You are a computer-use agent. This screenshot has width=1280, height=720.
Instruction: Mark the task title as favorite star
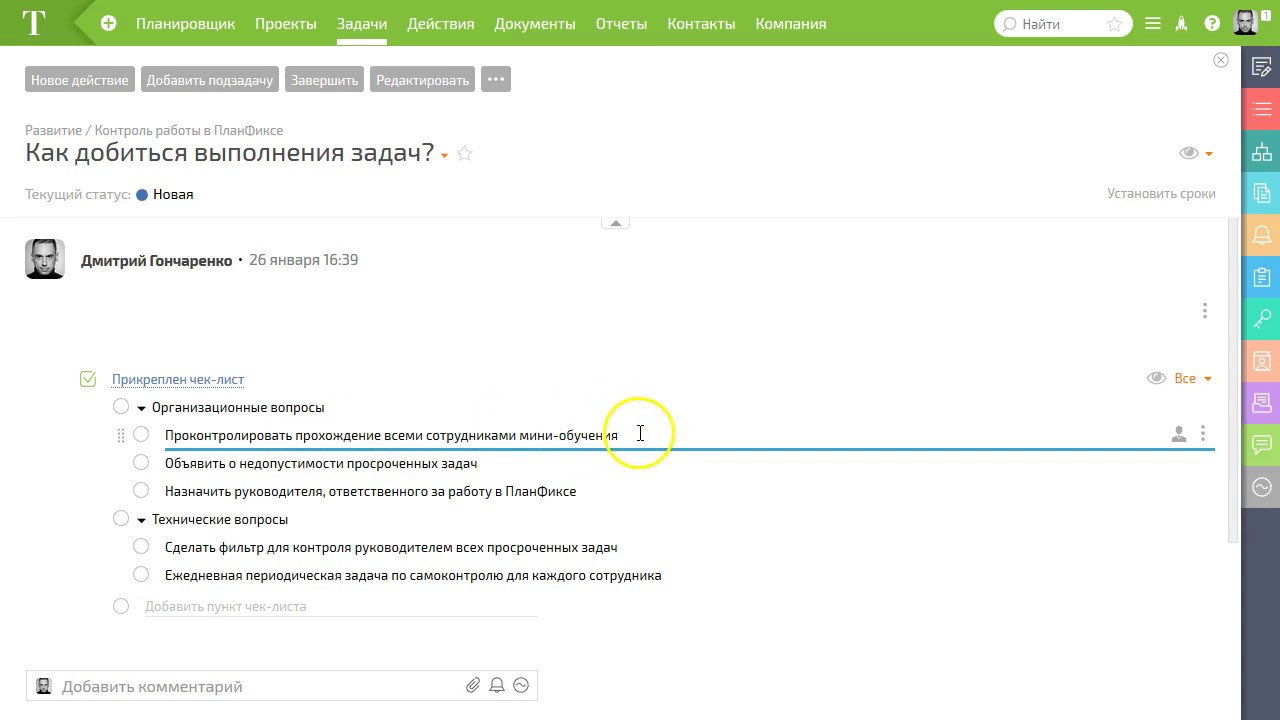pos(464,153)
